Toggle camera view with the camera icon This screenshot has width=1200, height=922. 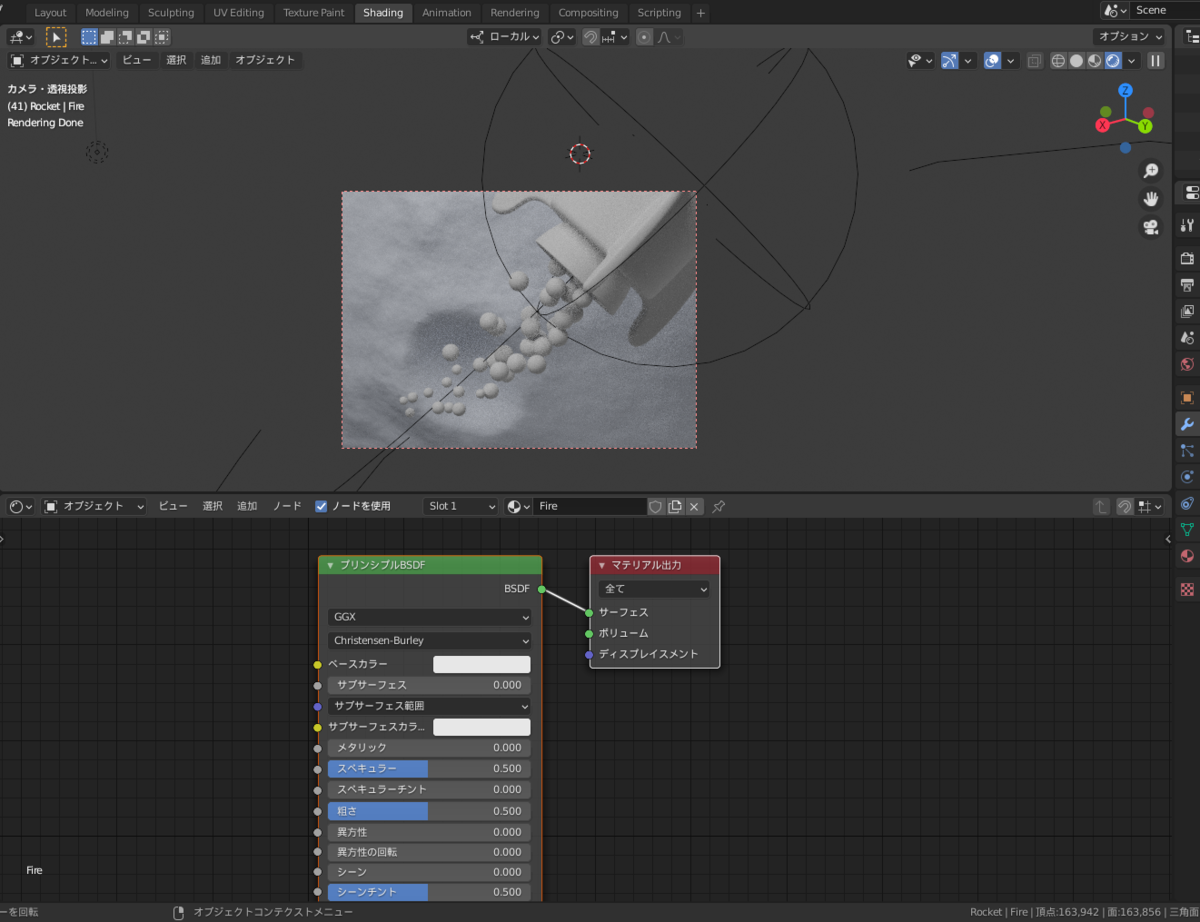1151,227
